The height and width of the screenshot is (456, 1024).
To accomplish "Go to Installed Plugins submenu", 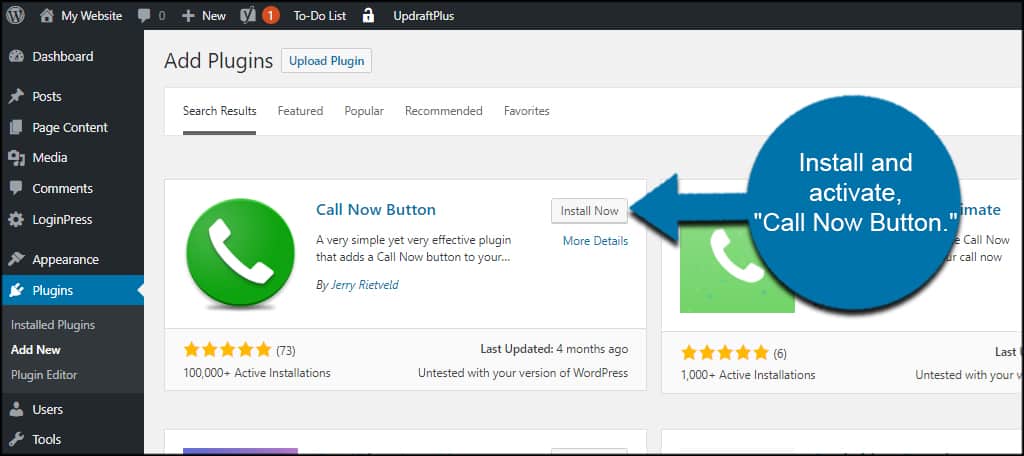I will point(53,325).
